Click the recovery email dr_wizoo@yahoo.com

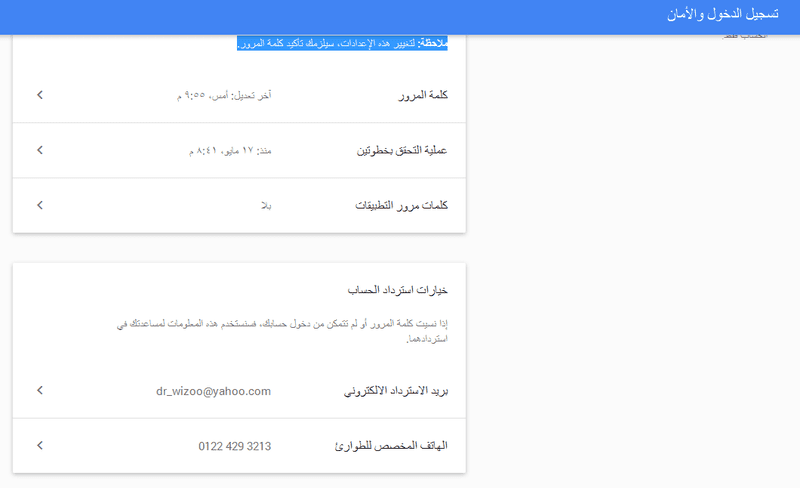point(213,391)
